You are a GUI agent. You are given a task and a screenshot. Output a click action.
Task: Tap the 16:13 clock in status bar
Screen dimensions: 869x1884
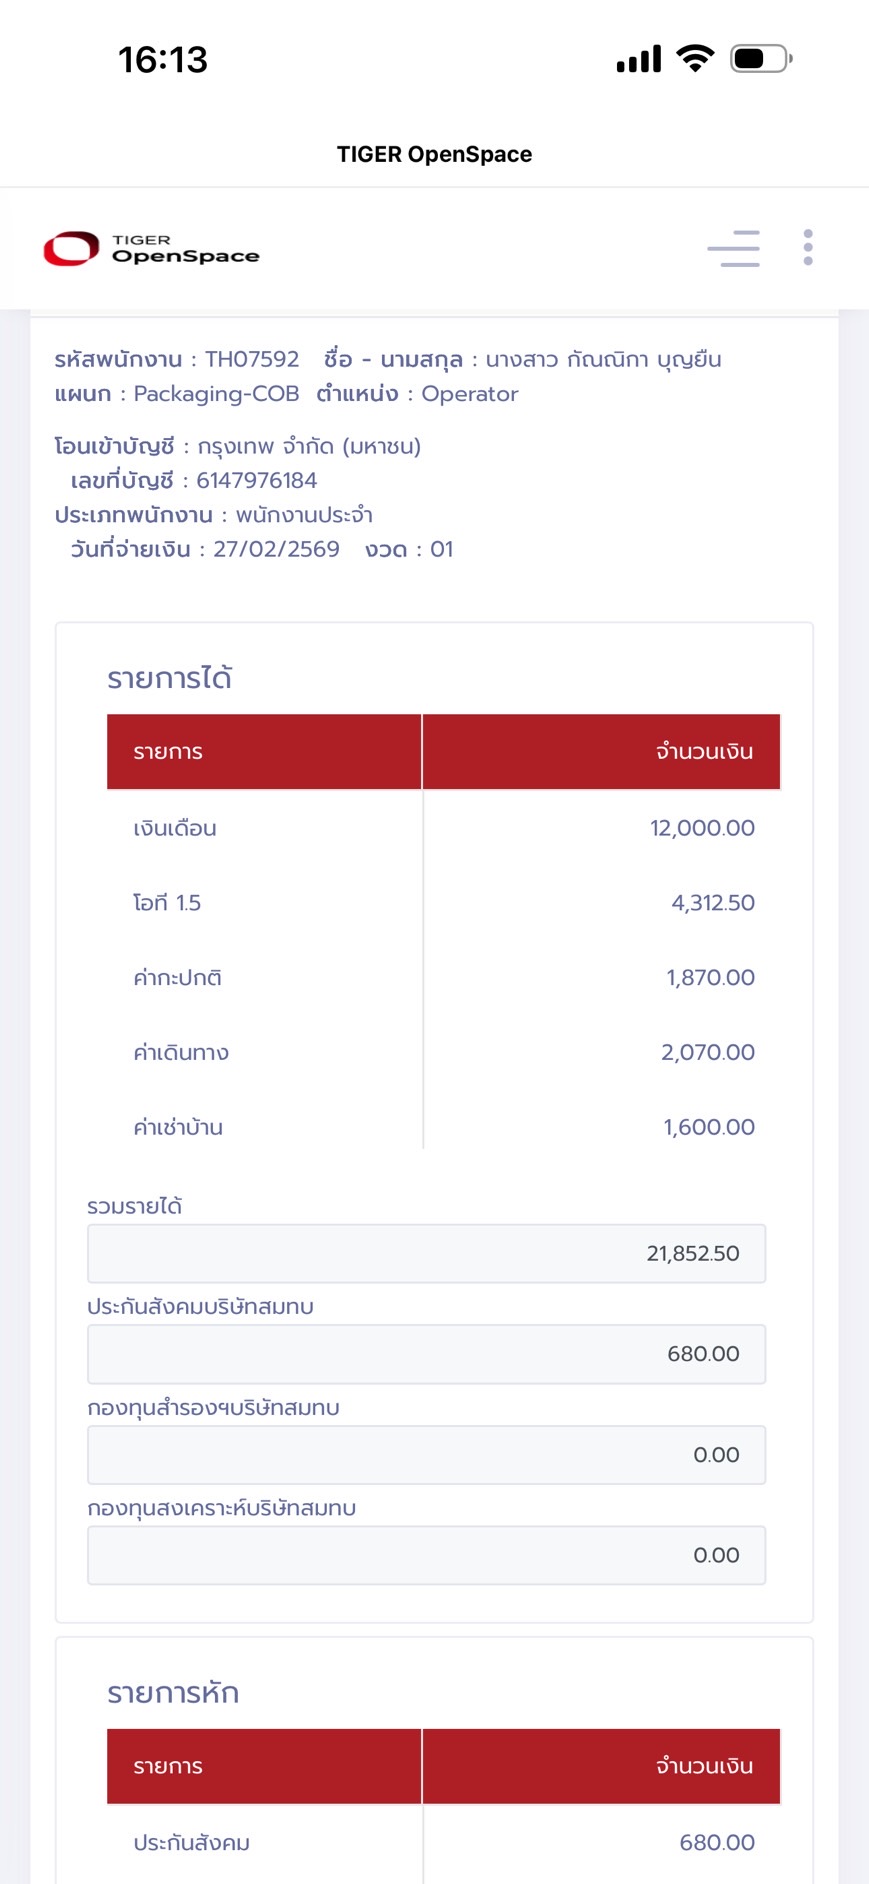pos(163,60)
